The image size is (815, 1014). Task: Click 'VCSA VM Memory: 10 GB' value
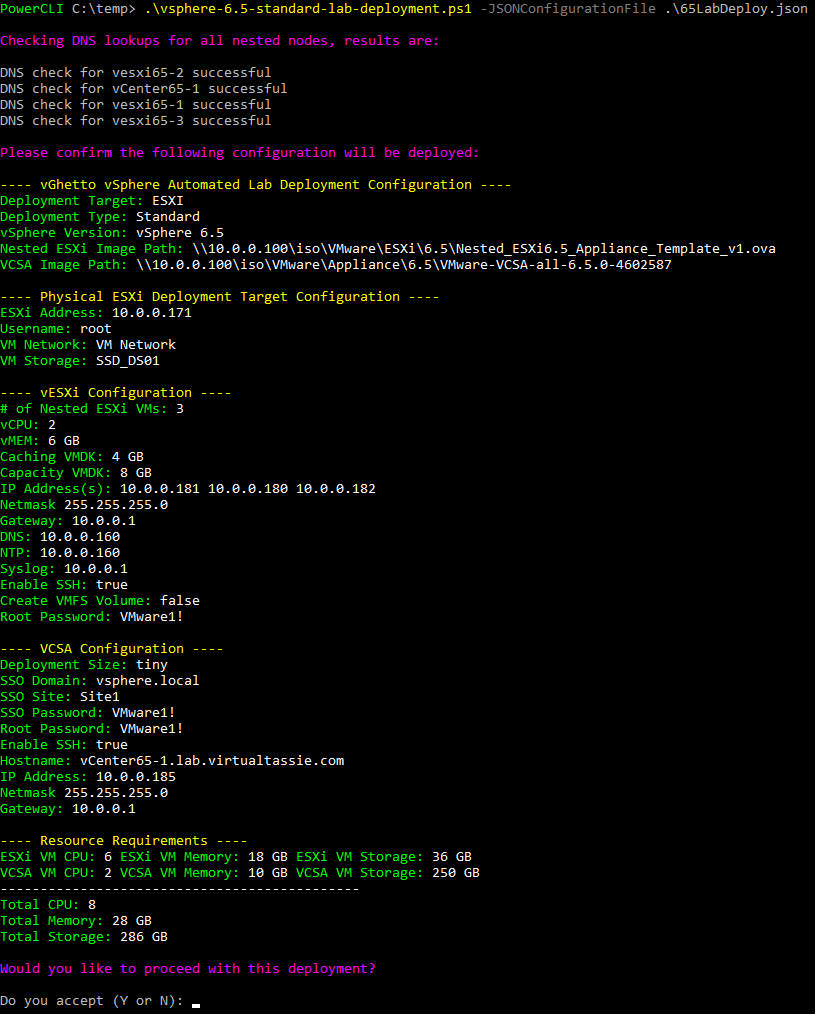(204, 873)
